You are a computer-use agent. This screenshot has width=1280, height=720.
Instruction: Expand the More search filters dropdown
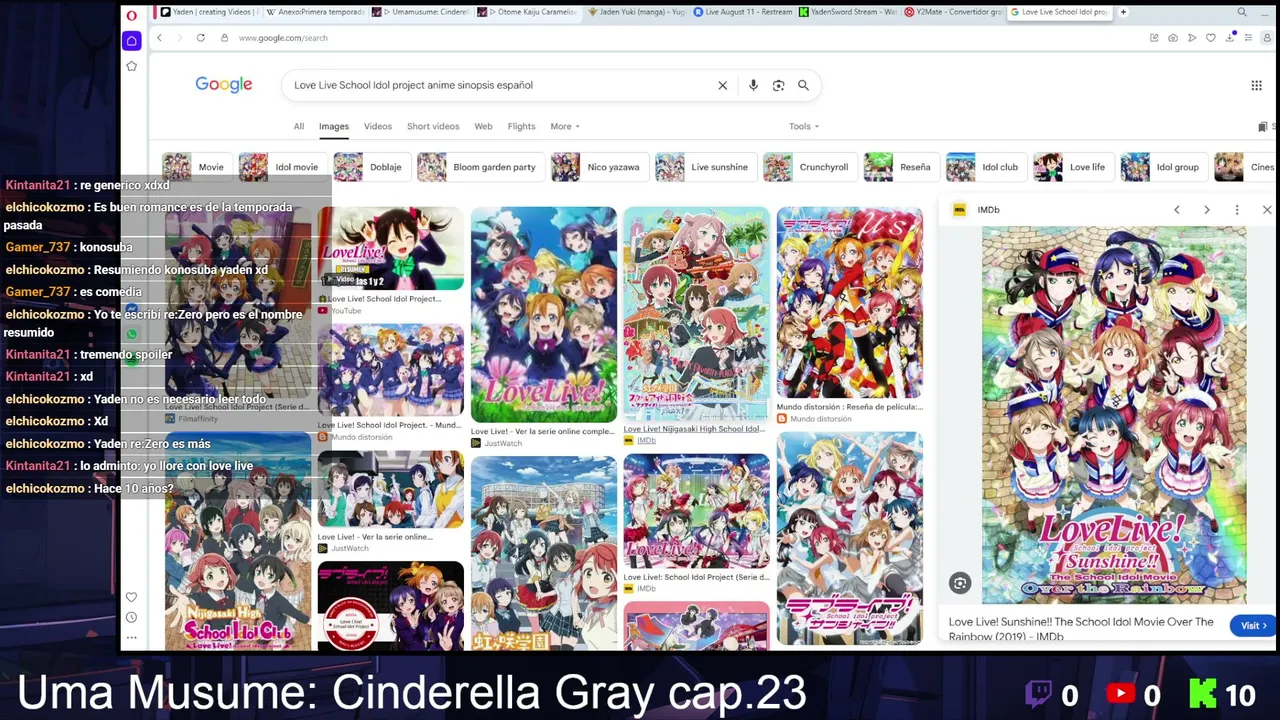pyautogui.click(x=565, y=127)
